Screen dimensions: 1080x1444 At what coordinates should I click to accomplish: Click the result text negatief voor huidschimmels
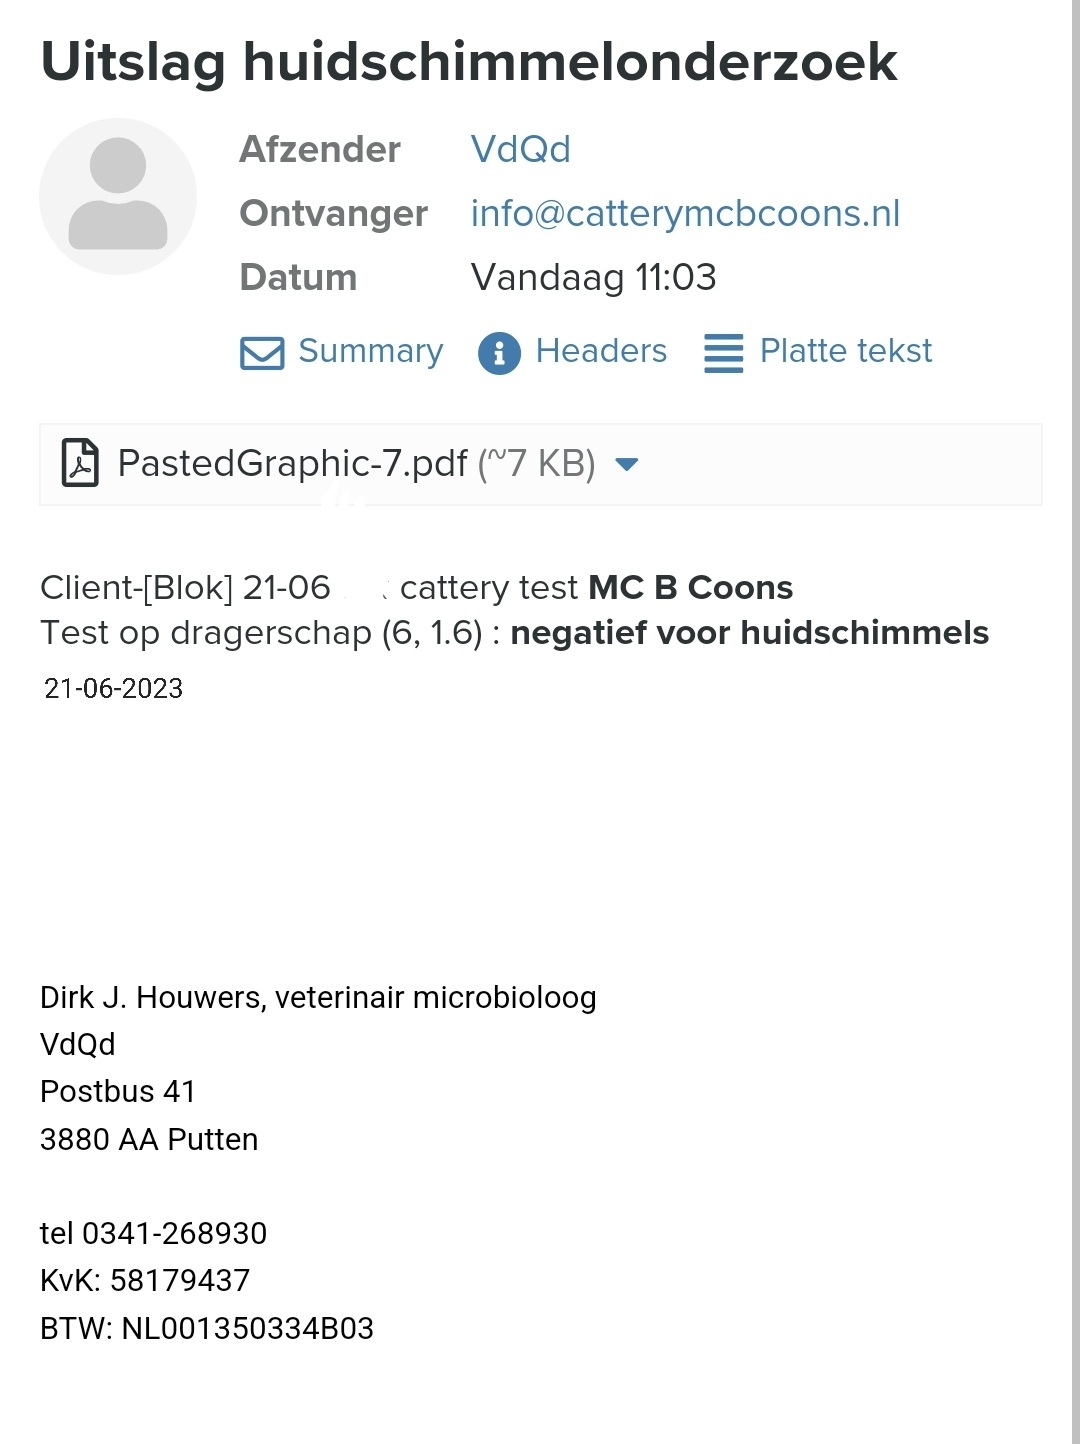pyautogui.click(x=750, y=633)
